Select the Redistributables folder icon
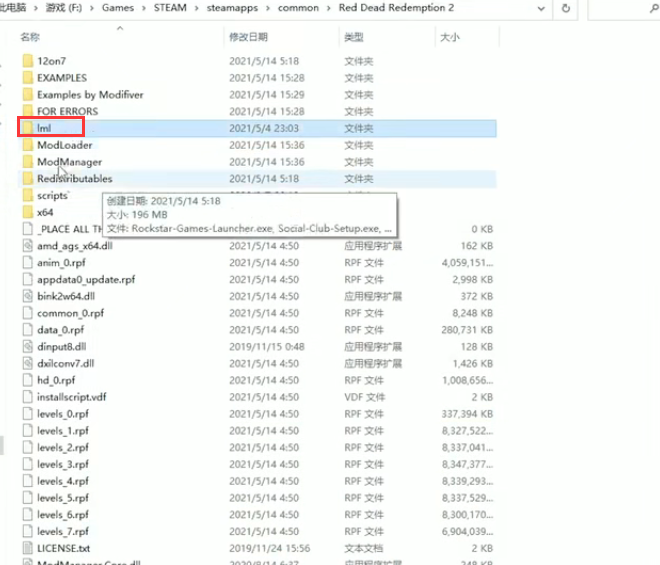This screenshot has width=660, height=565. point(28,179)
